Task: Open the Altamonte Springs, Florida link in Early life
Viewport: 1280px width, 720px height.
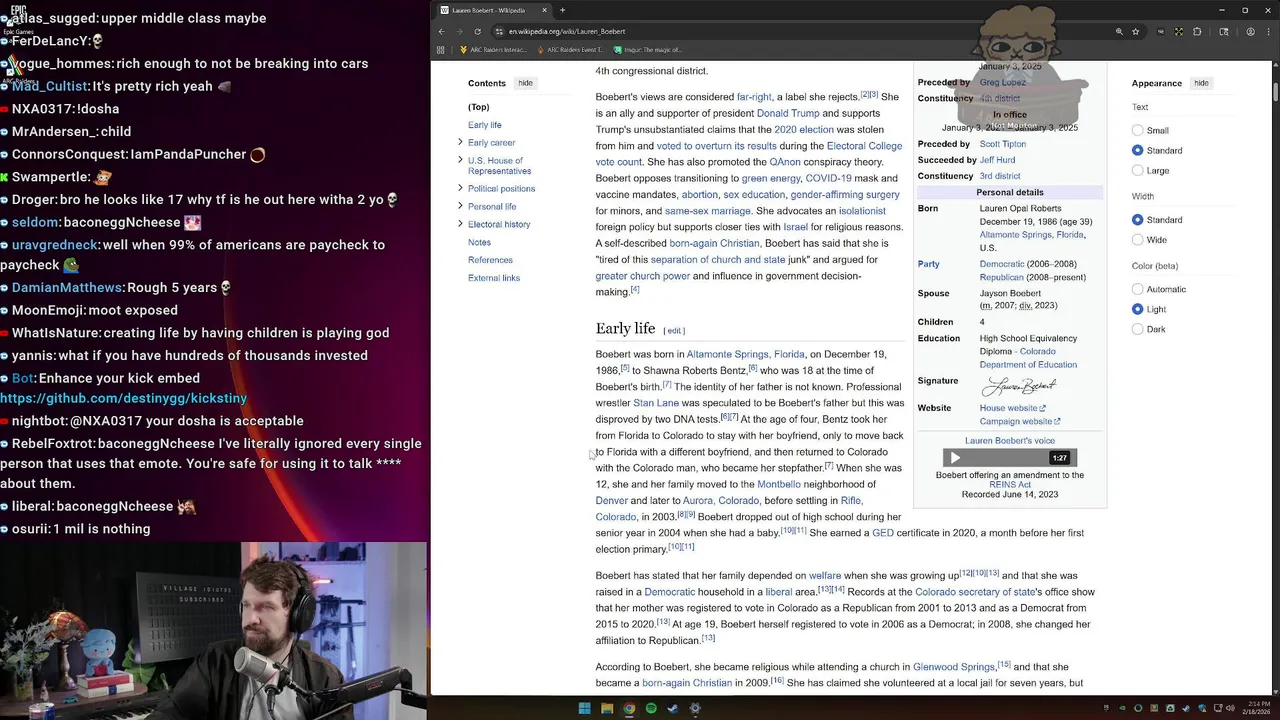Action: 745,354
